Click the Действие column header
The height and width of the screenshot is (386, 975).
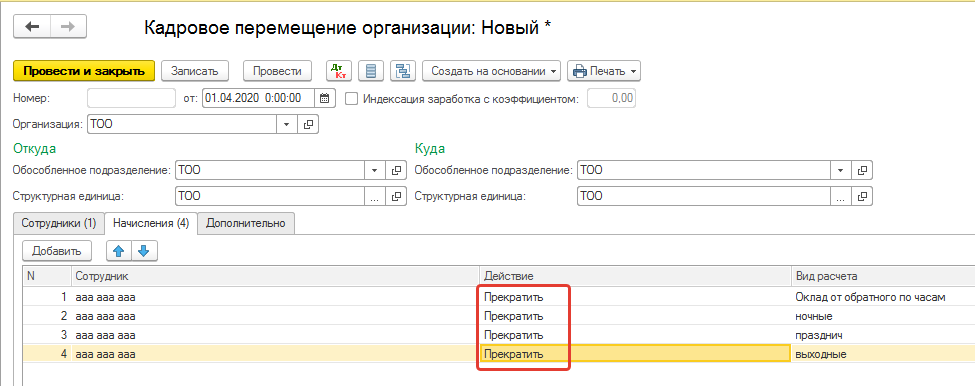pyautogui.click(x=634, y=275)
